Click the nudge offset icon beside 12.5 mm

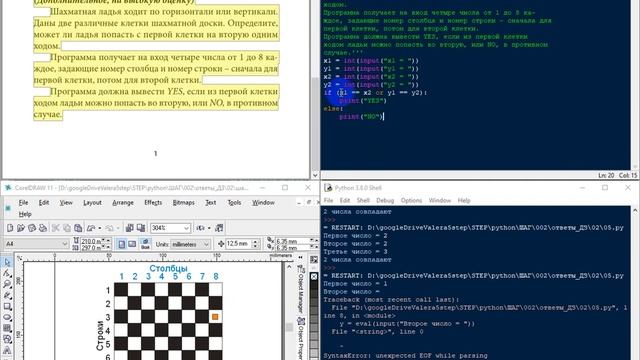tap(221, 244)
